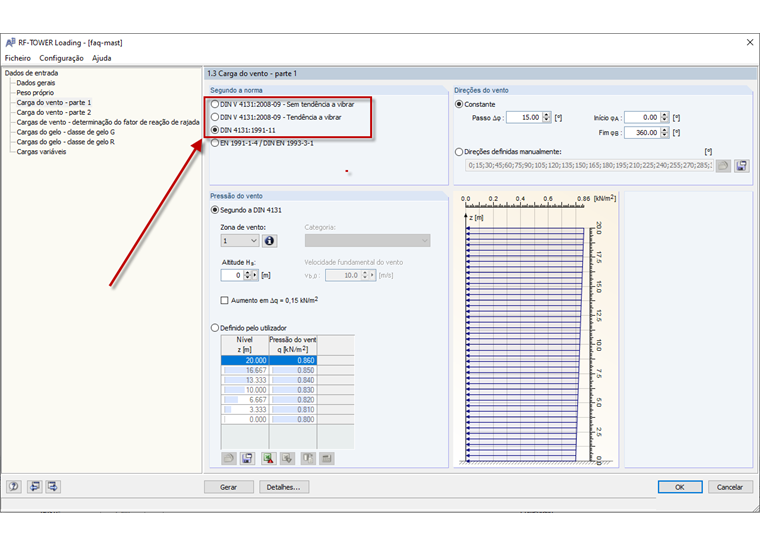Select Dados gerais in navigator tree
This screenshot has width=760, height=546.
[36, 83]
